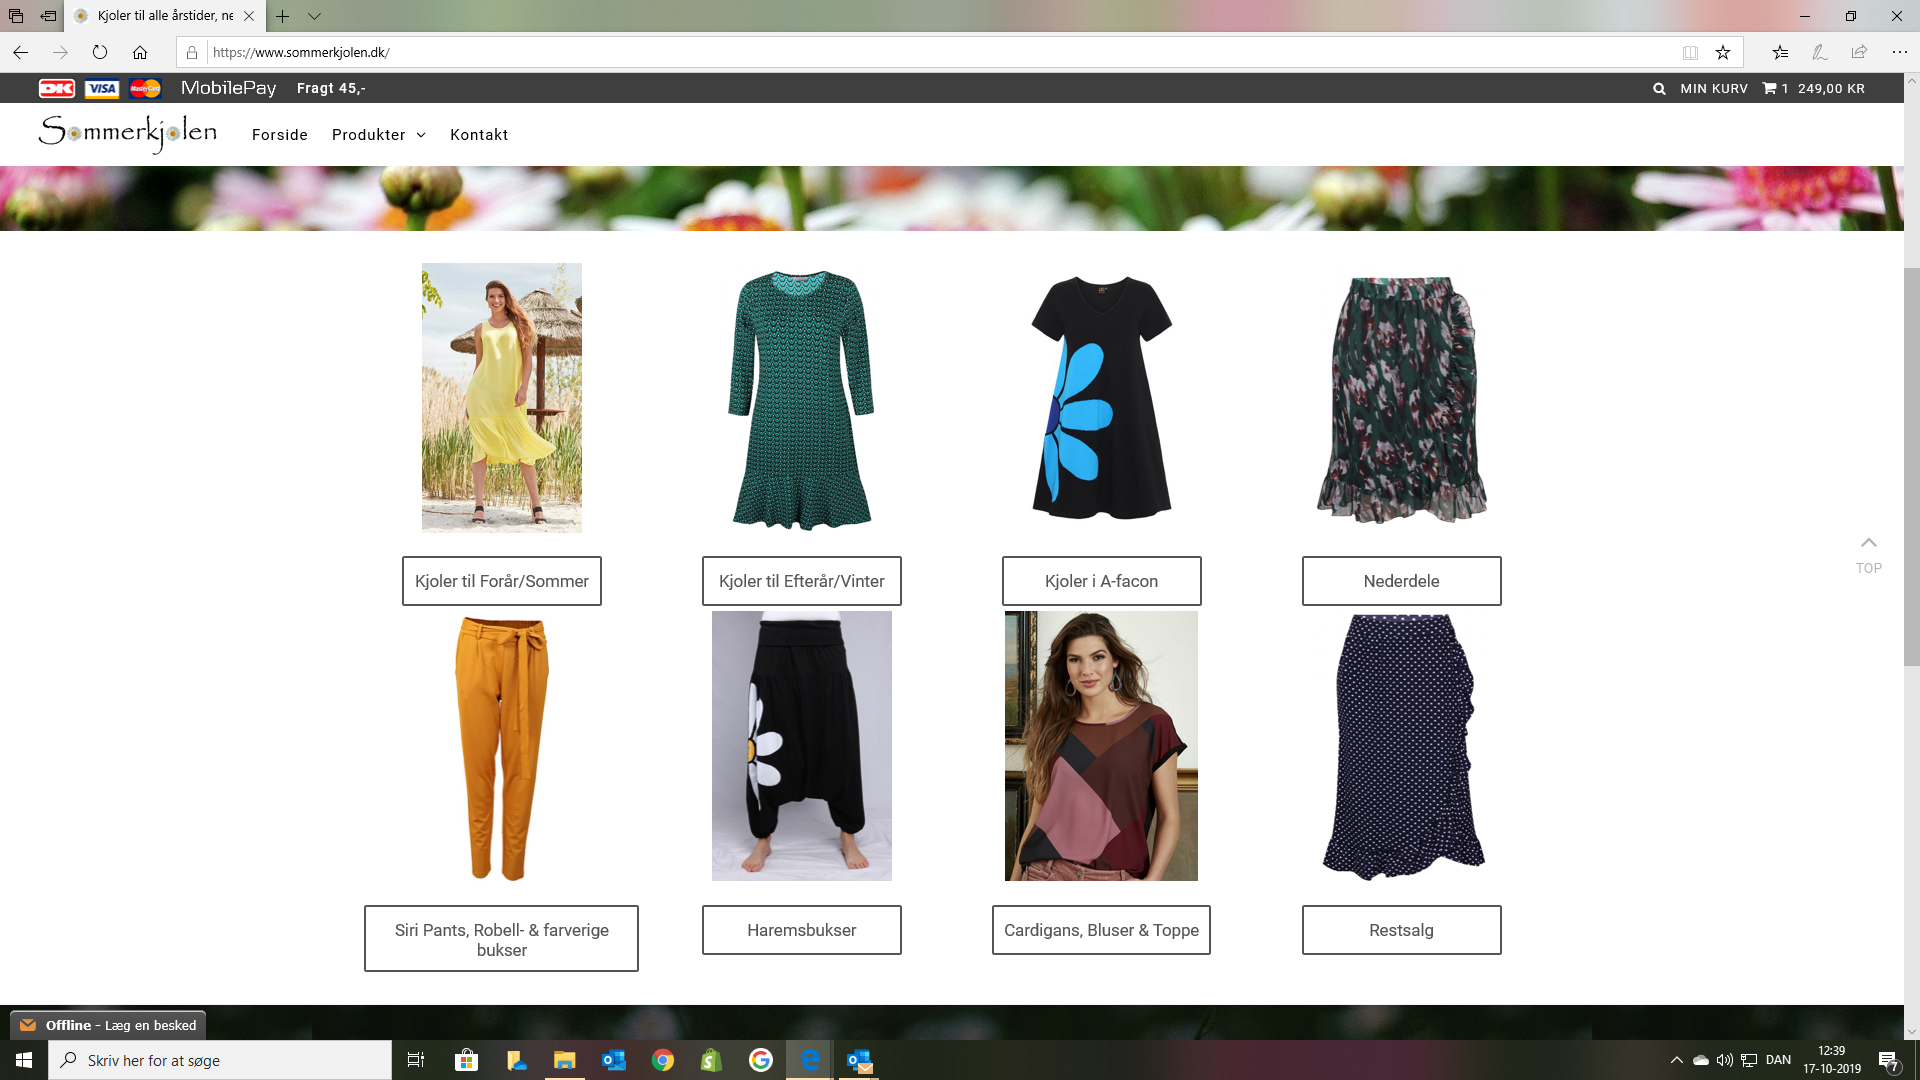The image size is (1920, 1080).
Task: Click the browser refresh button
Action: click(100, 52)
